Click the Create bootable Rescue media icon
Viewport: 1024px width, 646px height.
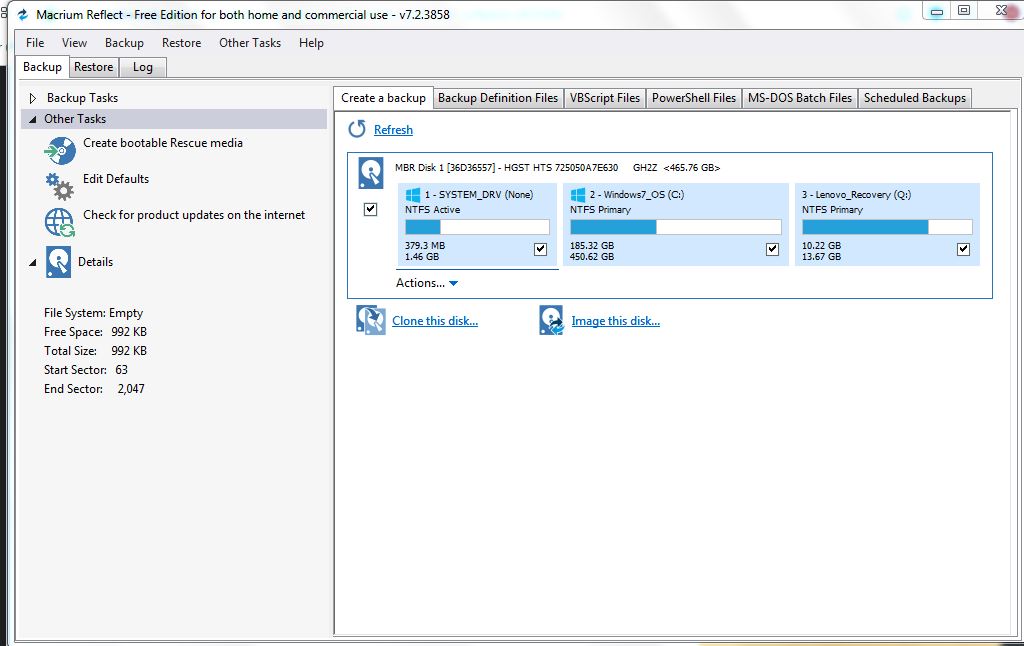pos(60,150)
